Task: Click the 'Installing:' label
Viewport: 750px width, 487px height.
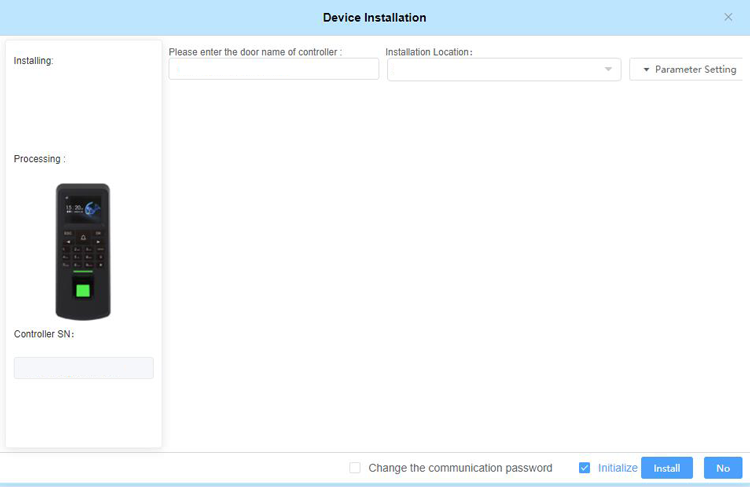Action: coord(33,61)
